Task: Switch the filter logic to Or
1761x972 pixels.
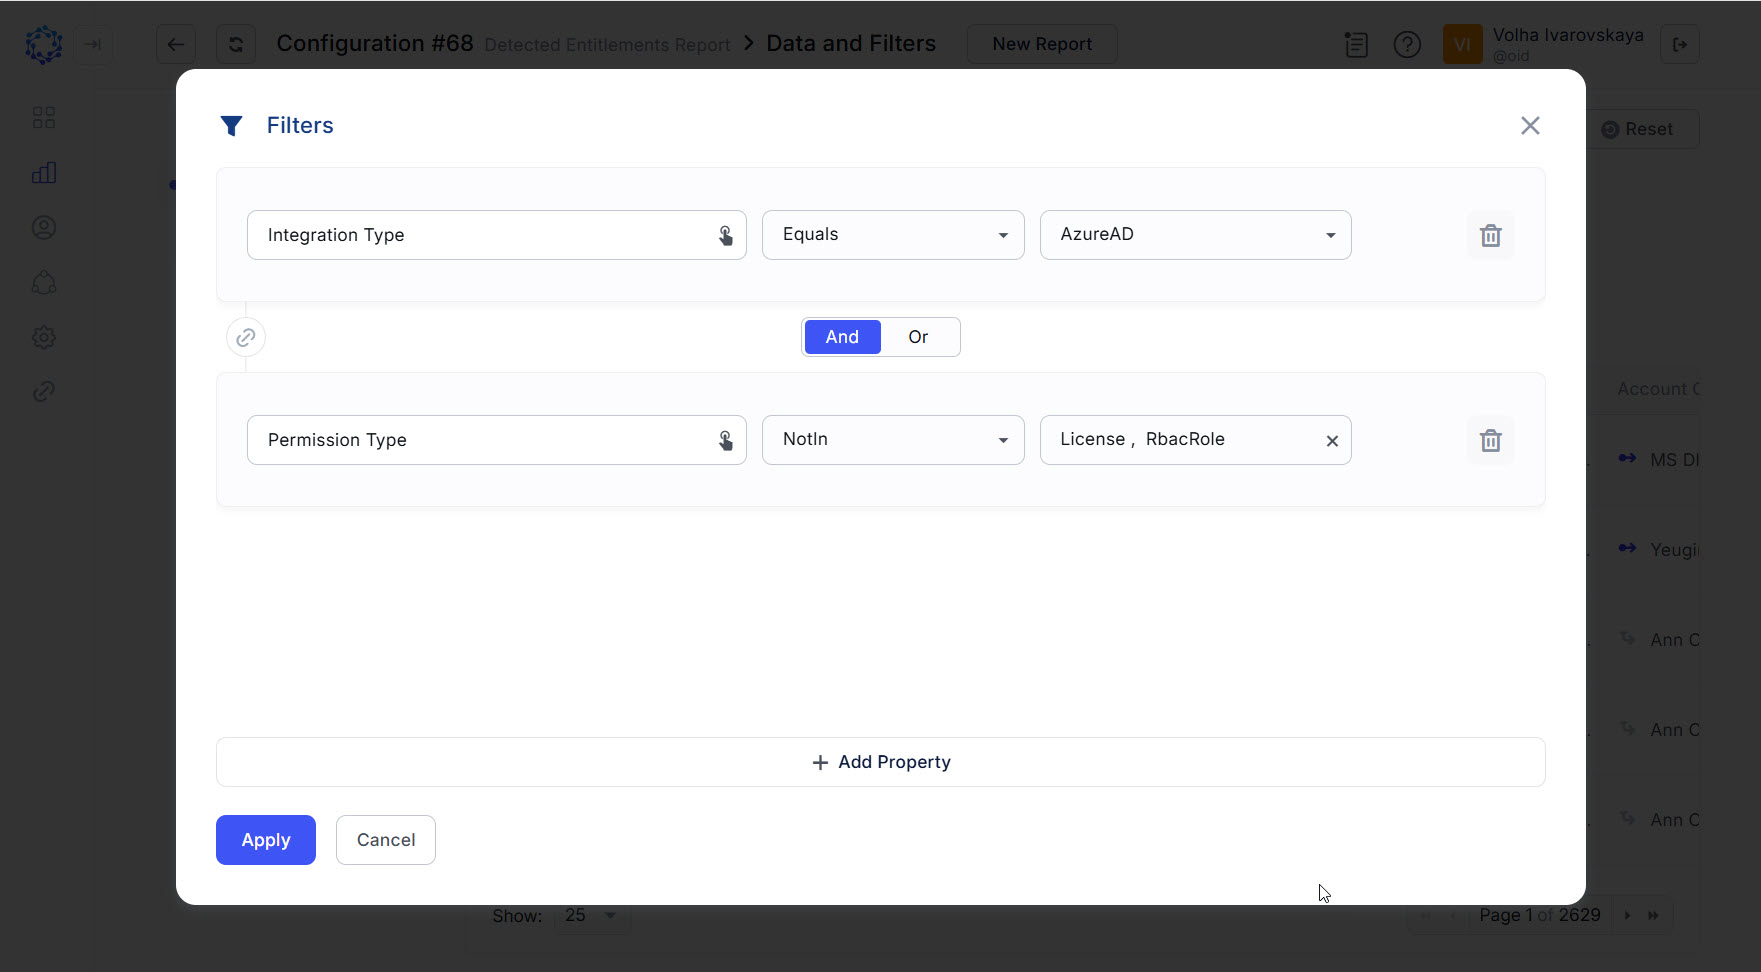Action: point(918,337)
